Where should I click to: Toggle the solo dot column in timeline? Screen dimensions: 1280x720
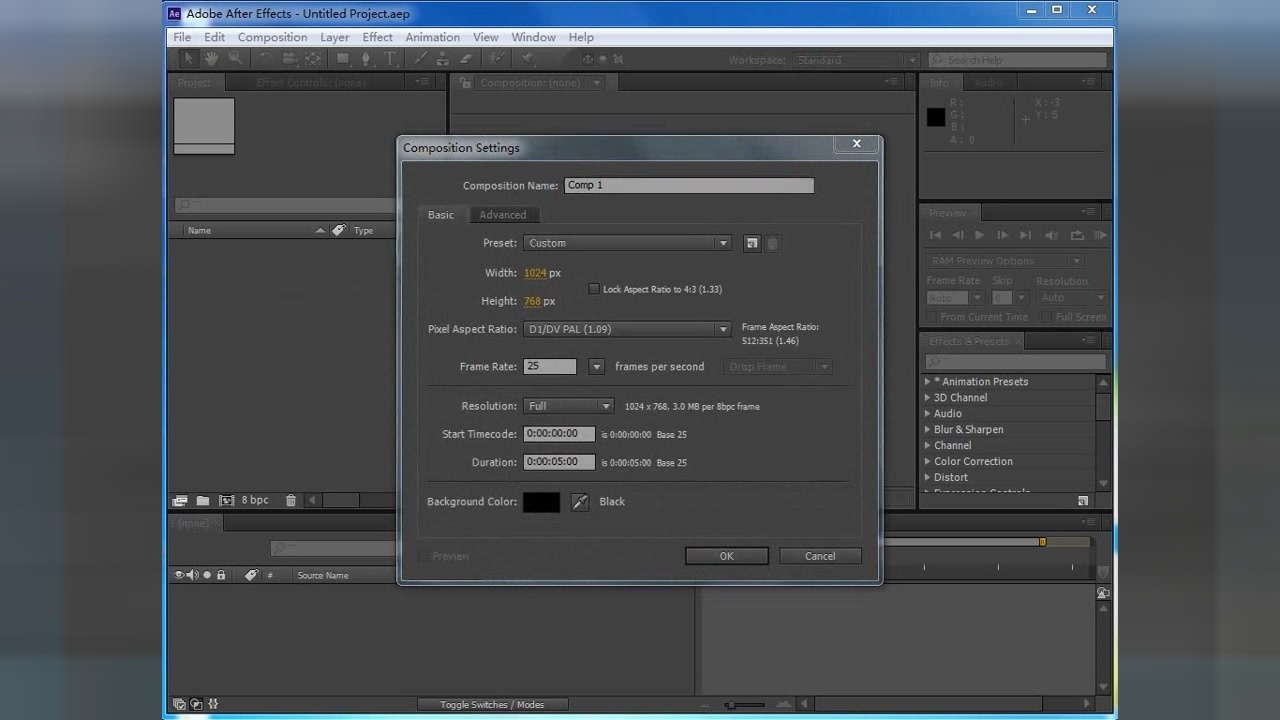[x=207, y=575]
